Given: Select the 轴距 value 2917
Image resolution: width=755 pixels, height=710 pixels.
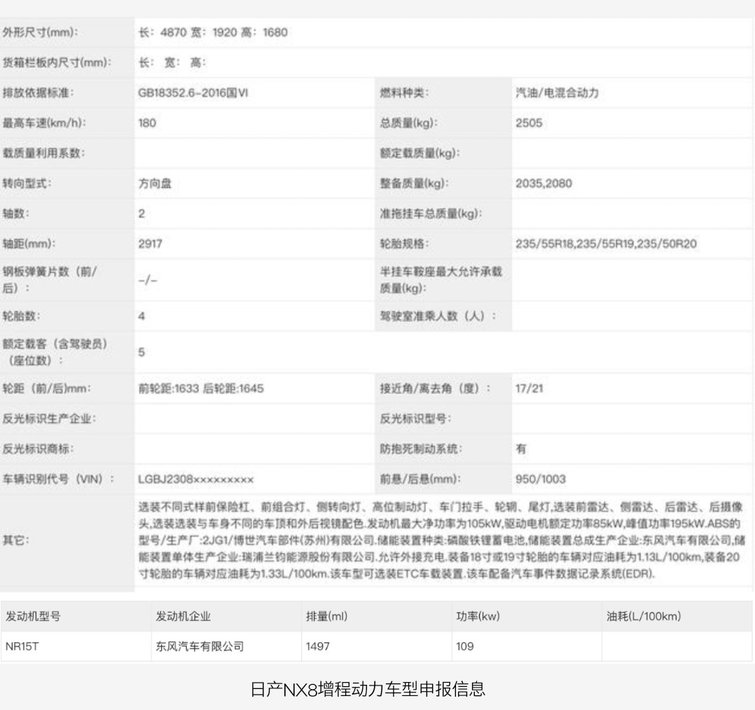Looking at the screenshot, I should pyautogui.click(x=149, y=244).
